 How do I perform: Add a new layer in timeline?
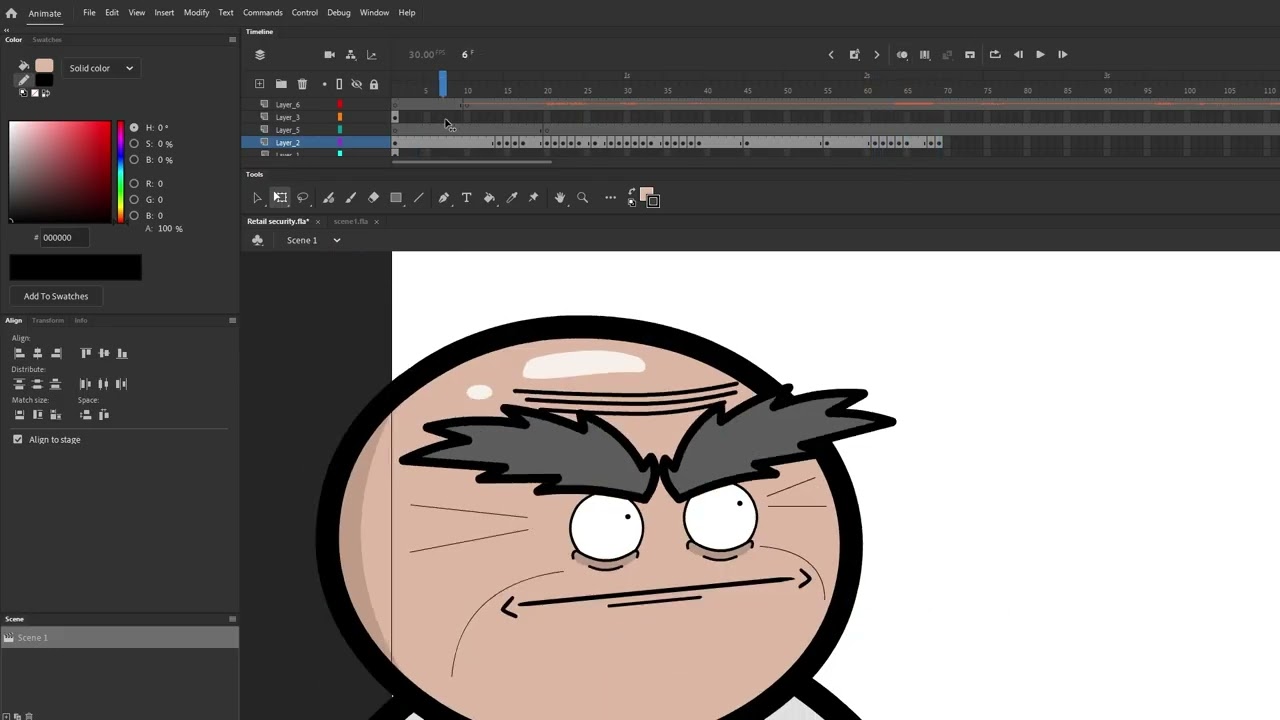click(x=260, y=84)
